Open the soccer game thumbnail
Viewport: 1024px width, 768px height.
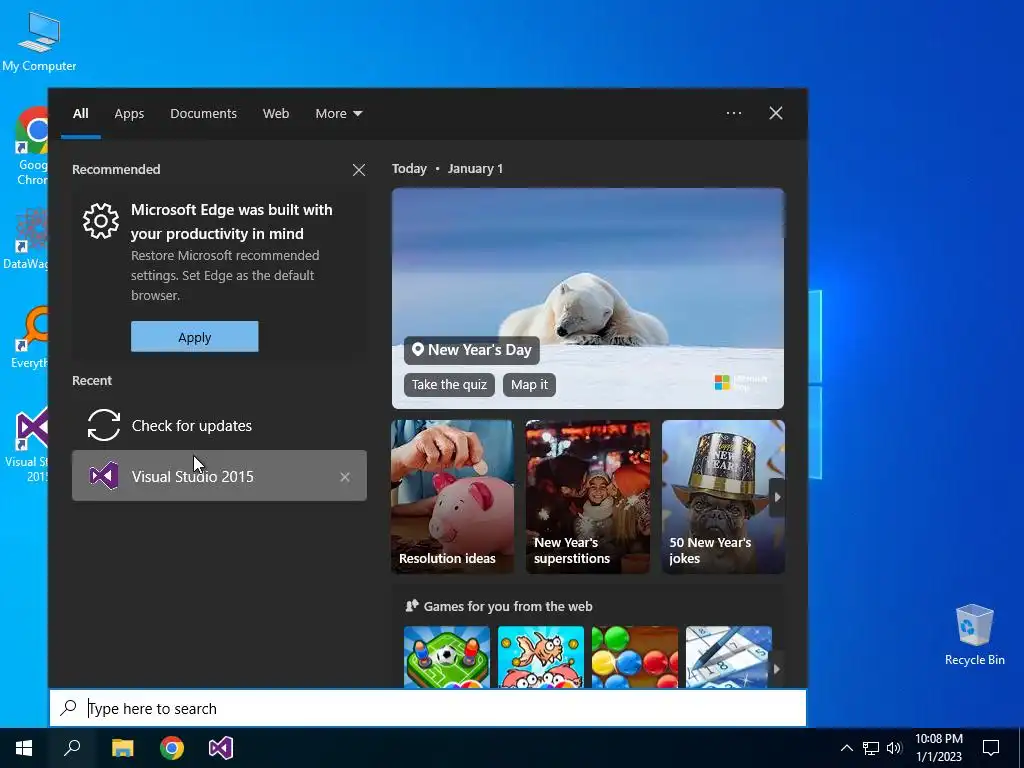click(447, 657)
